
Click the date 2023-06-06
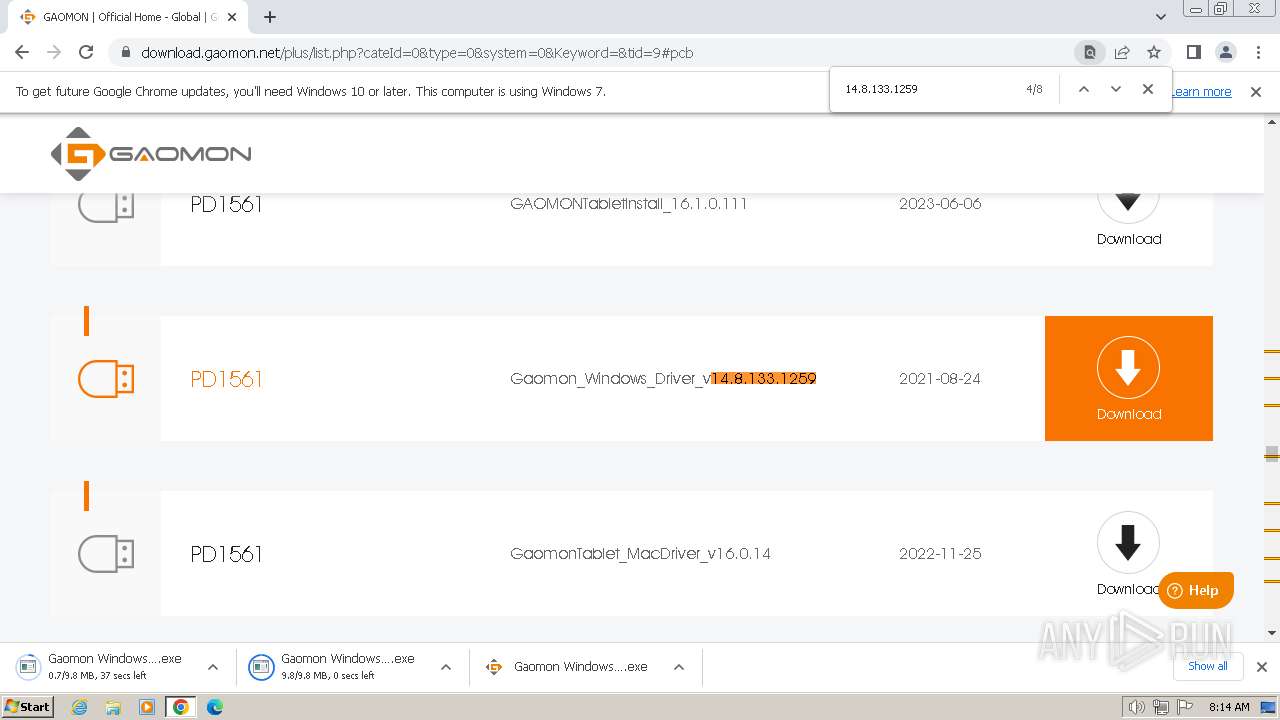click(x=940, y=204)
